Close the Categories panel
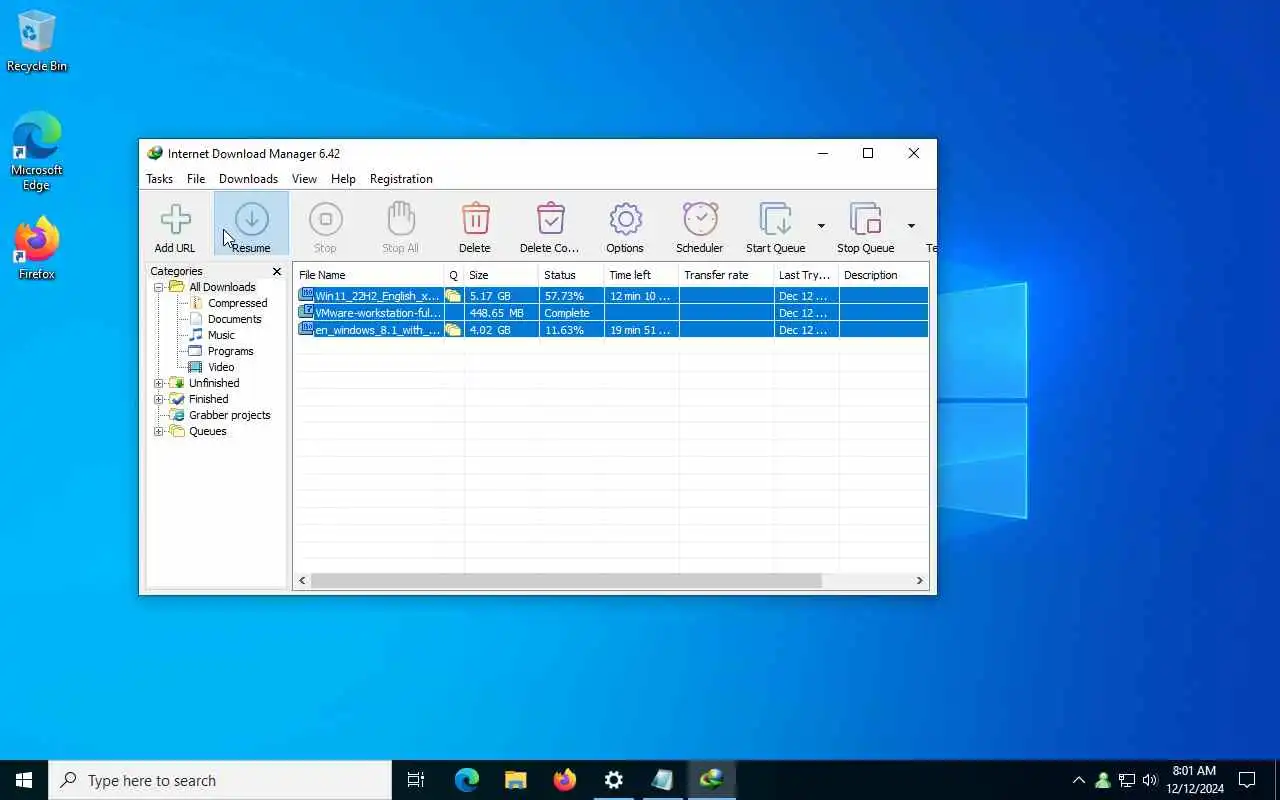Viewport: 1280px width, 800px height. (277, 271)
